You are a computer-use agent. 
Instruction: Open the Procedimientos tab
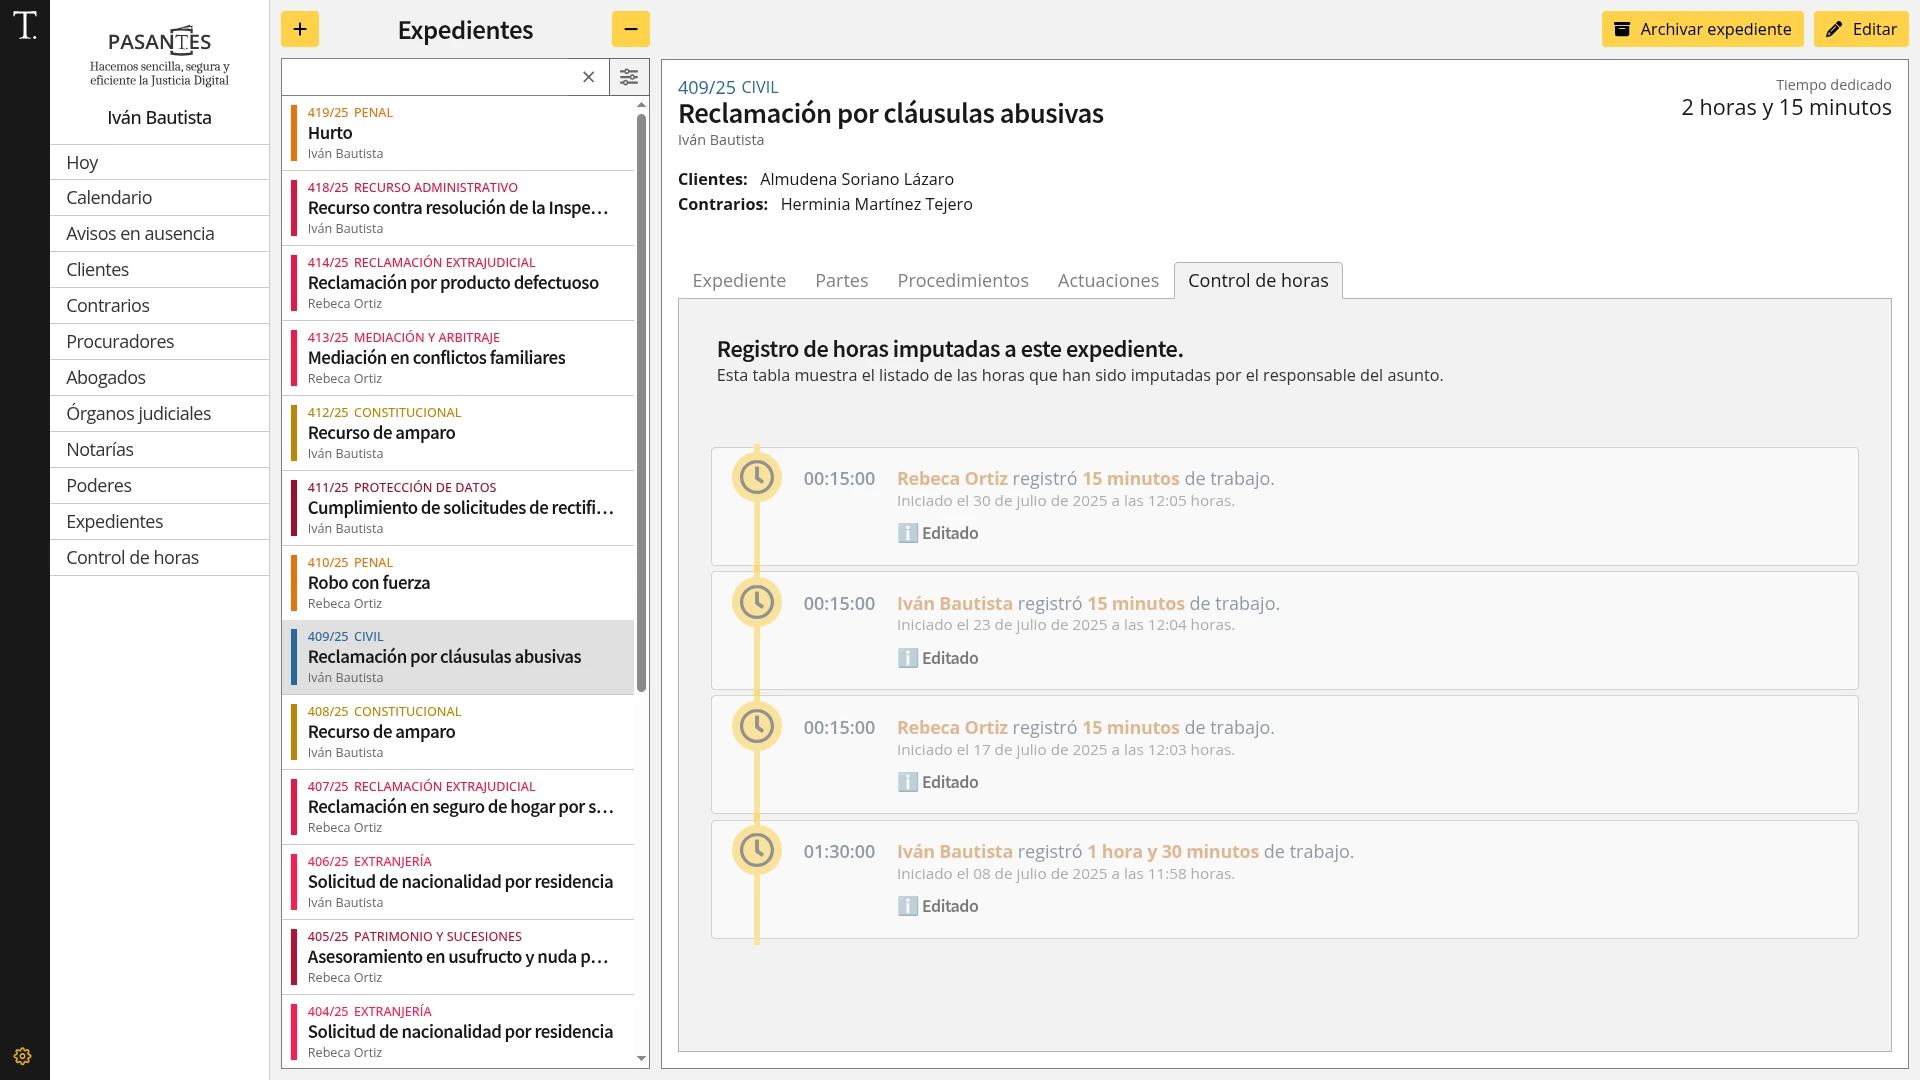(962, 281)
